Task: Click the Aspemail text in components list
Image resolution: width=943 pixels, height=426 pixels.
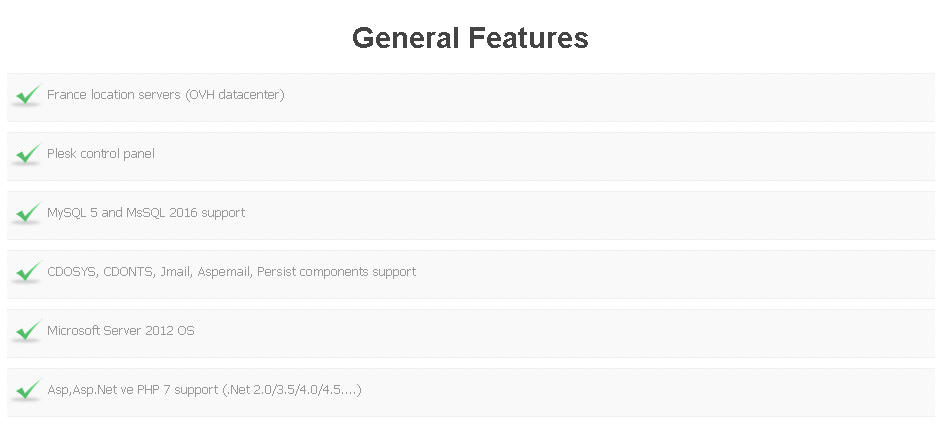Action: [x=225, y=272]
